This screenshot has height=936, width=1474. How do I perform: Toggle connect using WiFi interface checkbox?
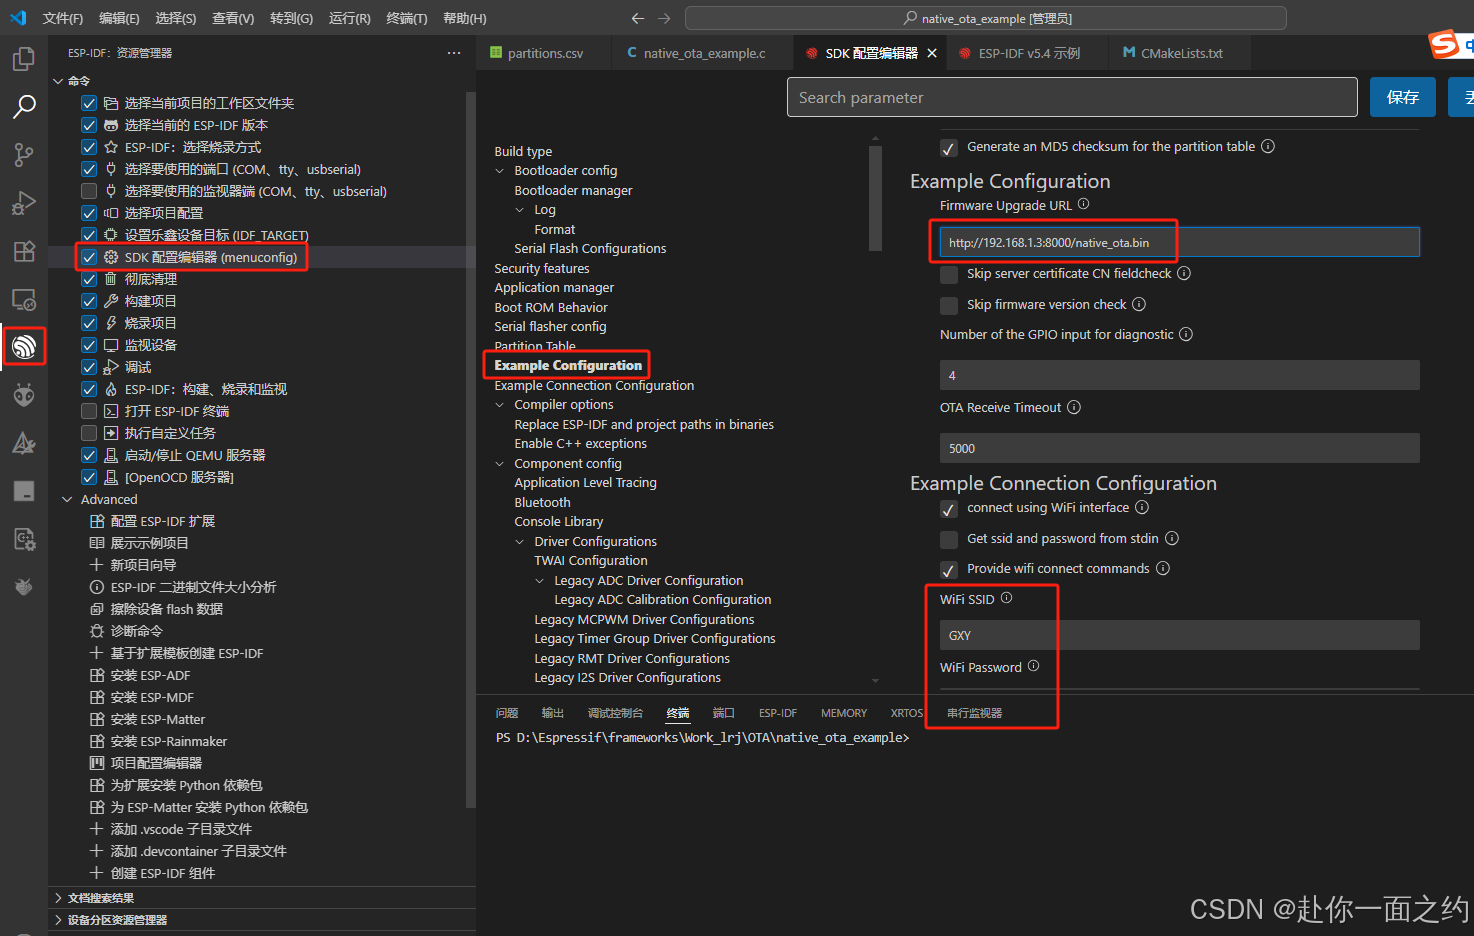(949, 509)
